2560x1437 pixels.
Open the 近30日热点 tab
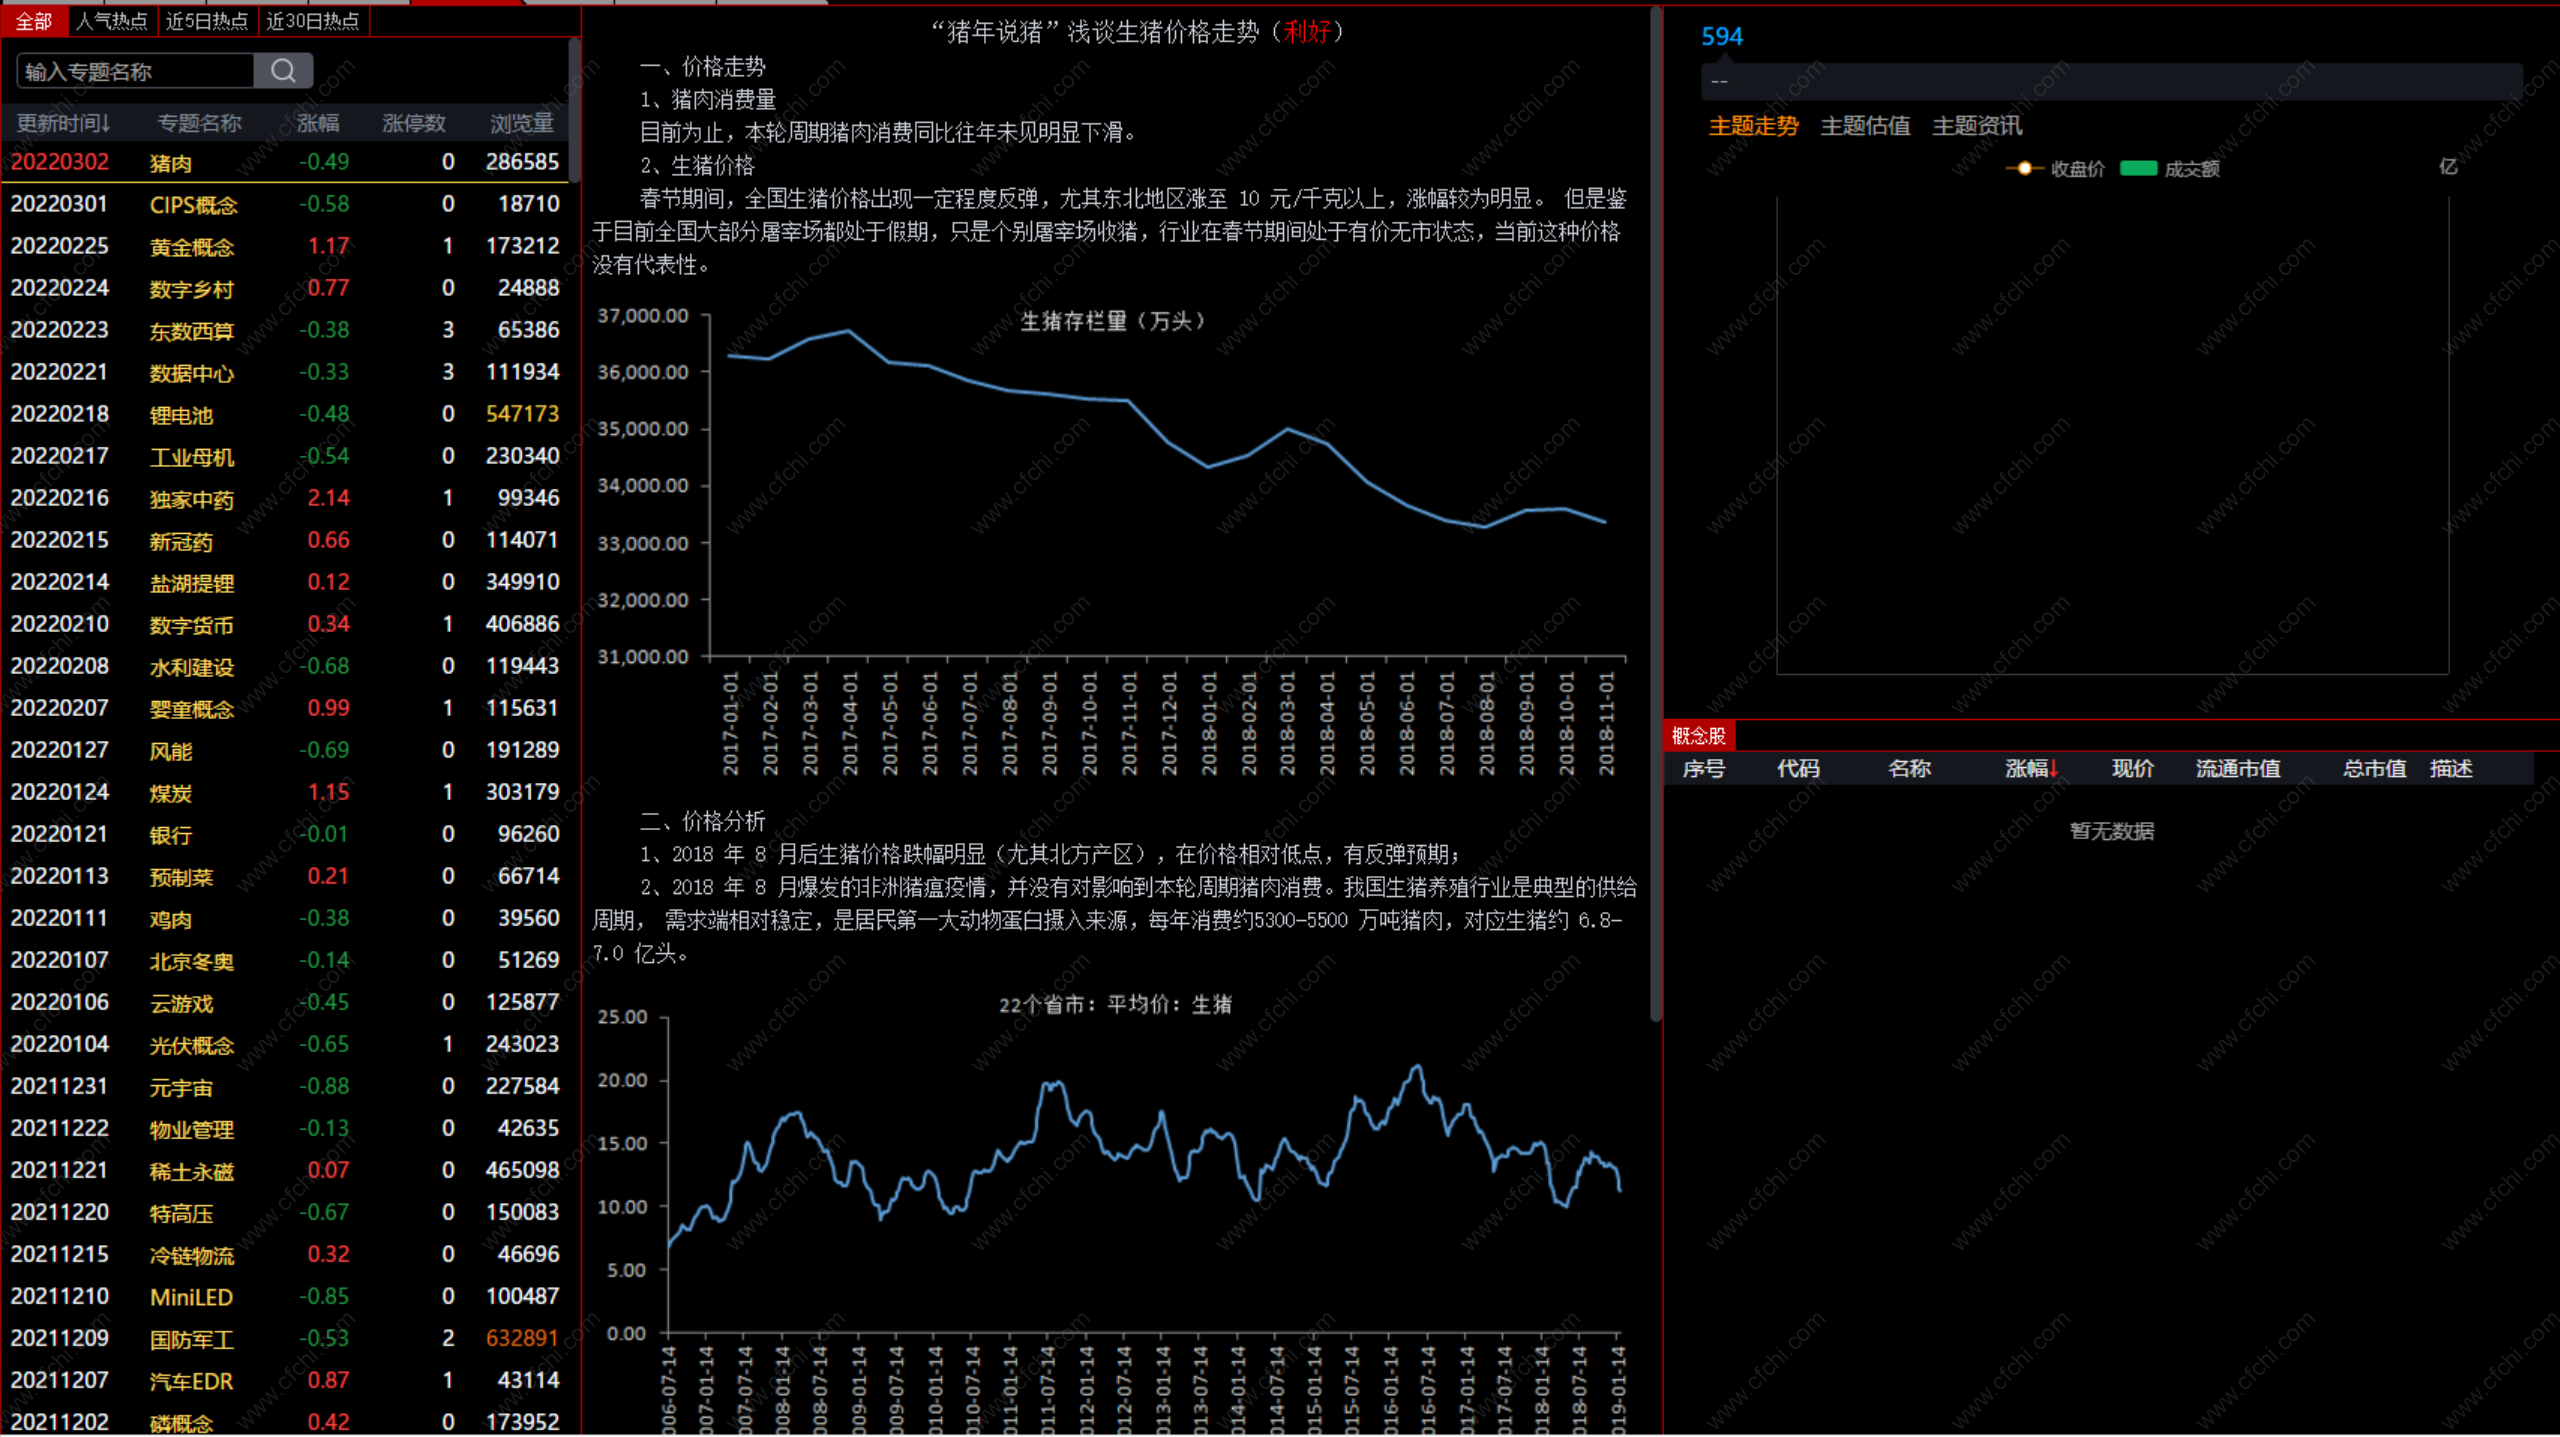tap(313, 21)
